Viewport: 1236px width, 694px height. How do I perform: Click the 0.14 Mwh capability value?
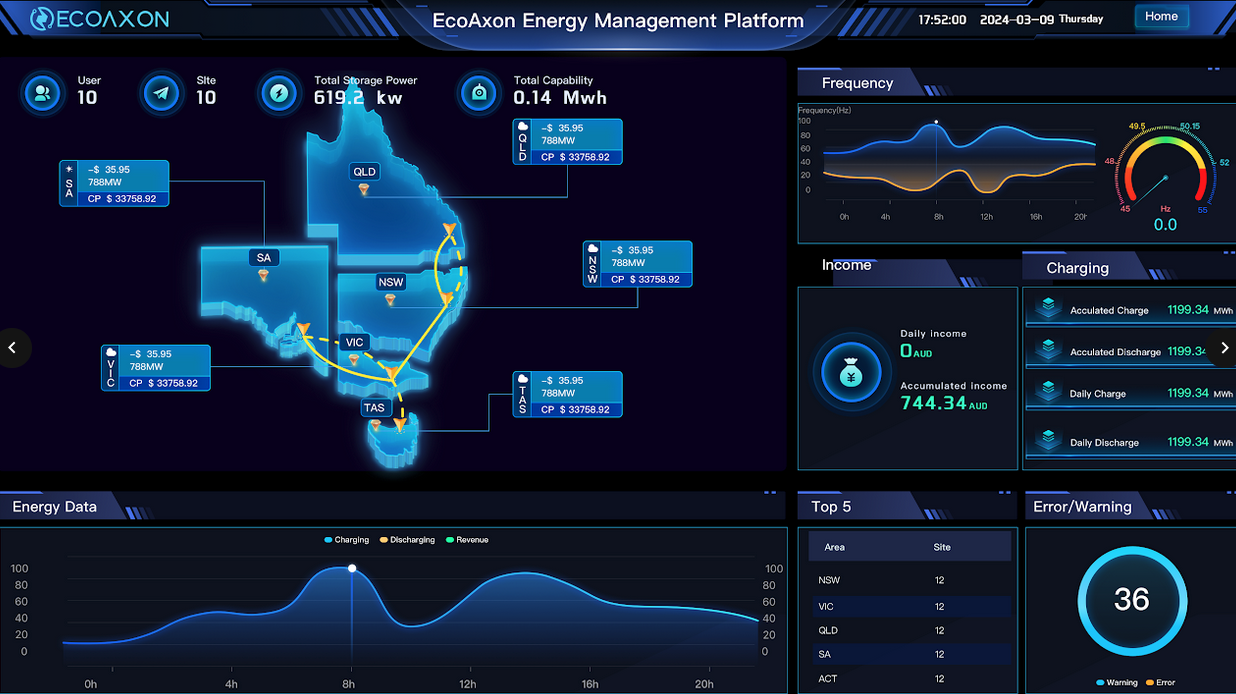560,98
